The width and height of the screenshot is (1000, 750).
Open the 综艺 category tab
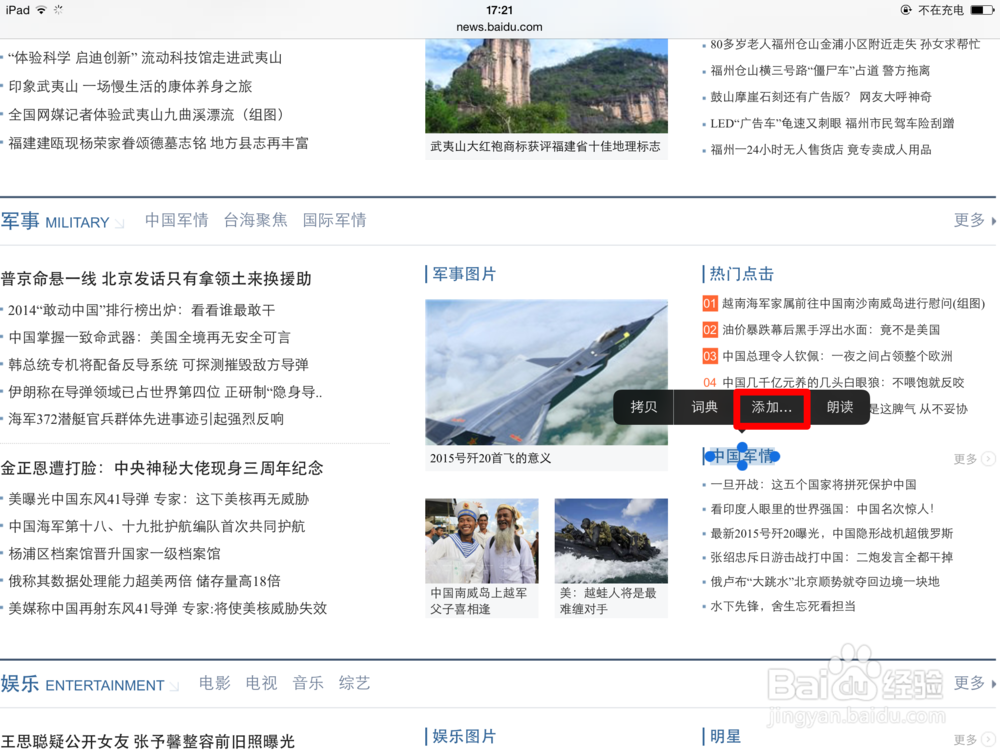[354, 684]
